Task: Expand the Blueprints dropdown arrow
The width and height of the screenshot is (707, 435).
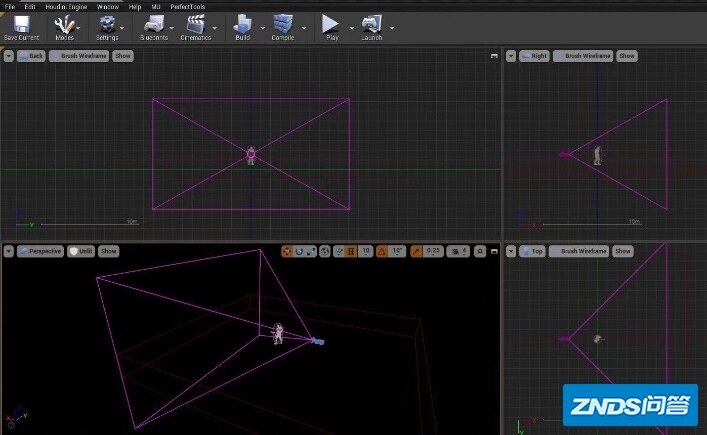Action: pyautogui.click(x=171, y=28)
